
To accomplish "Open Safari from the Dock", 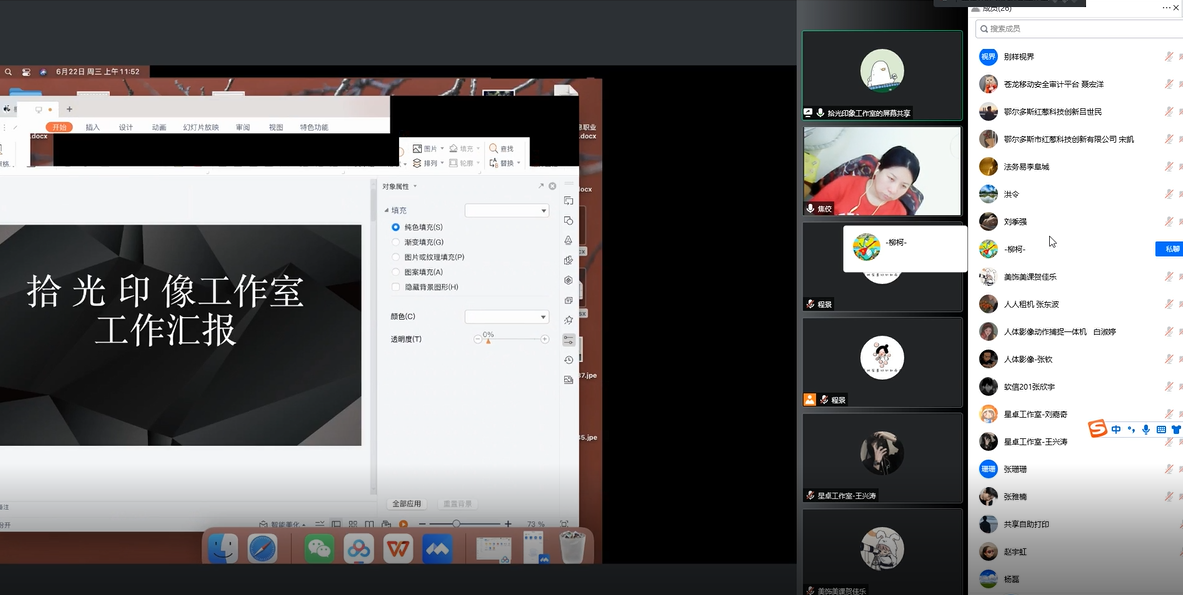I will click(x=263, y=548).
